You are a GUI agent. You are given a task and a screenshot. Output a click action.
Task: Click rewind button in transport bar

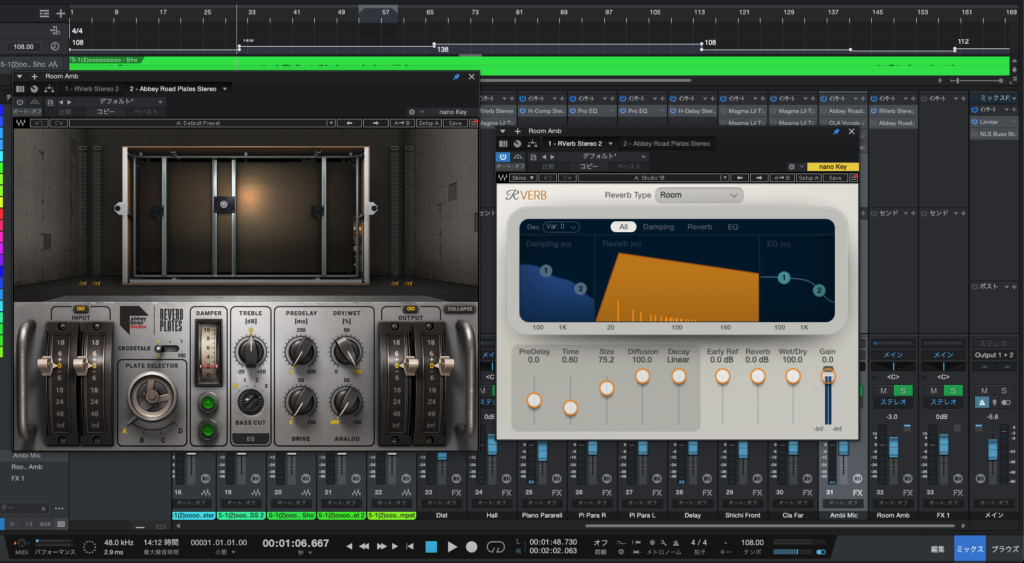pyautogui.click(x=364, y=546)
